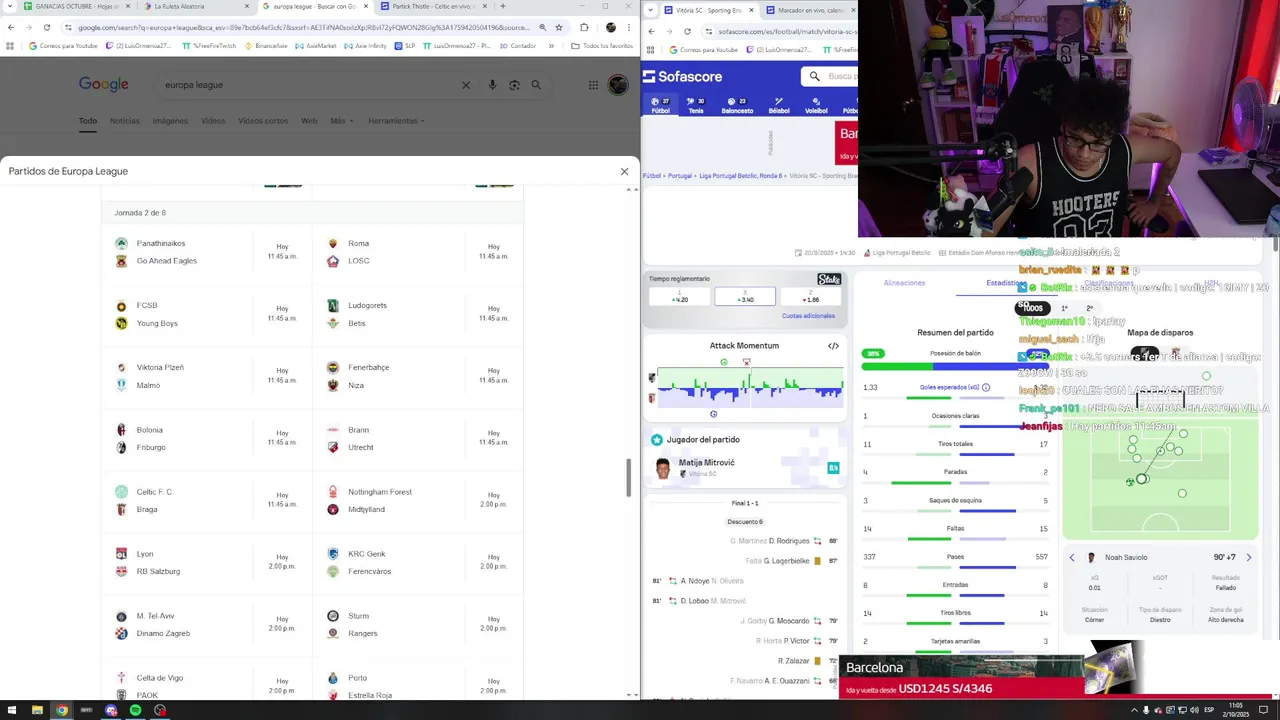Screen dimensions: 1280x720
Task: Select the 3.40 draw odds
Action: (745, 297)
